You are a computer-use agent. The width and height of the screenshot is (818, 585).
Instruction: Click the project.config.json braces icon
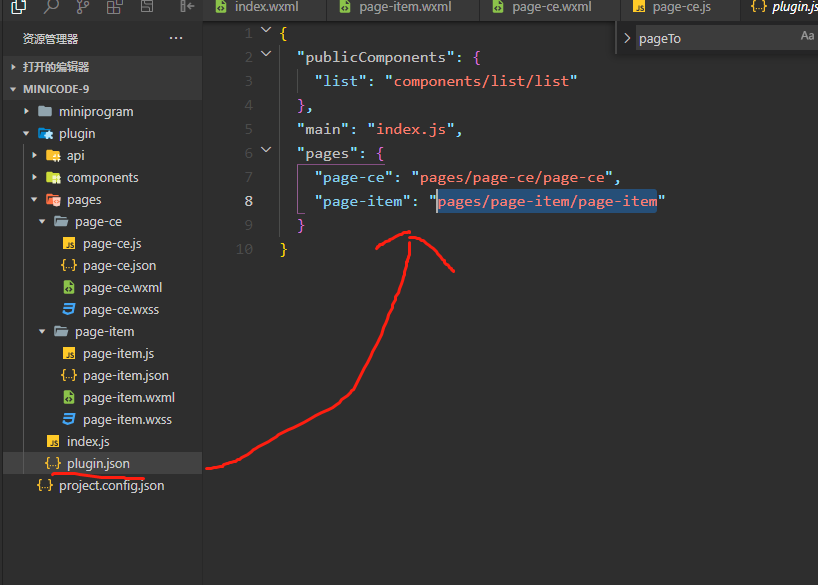(x=45, y=485)
